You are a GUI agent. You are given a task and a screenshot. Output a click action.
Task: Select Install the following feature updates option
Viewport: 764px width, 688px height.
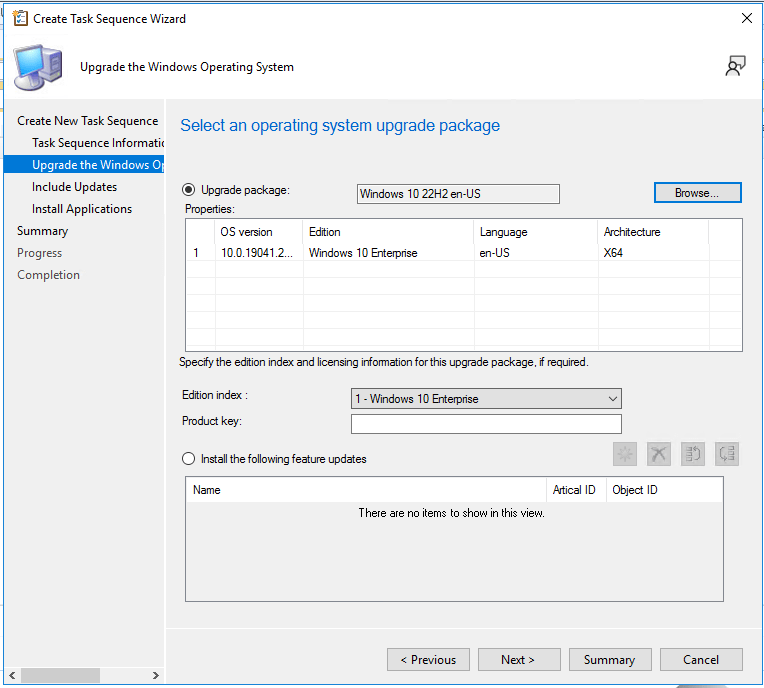click(189, 459)
